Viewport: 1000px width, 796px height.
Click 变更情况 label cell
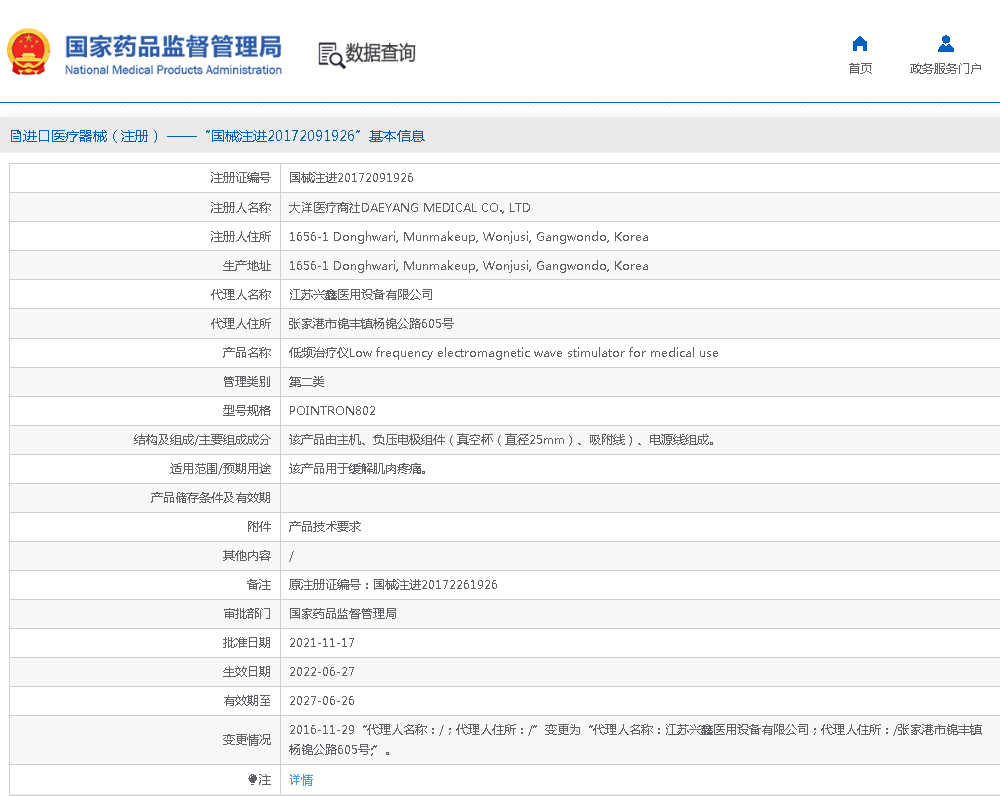click(x=145, y=740)
